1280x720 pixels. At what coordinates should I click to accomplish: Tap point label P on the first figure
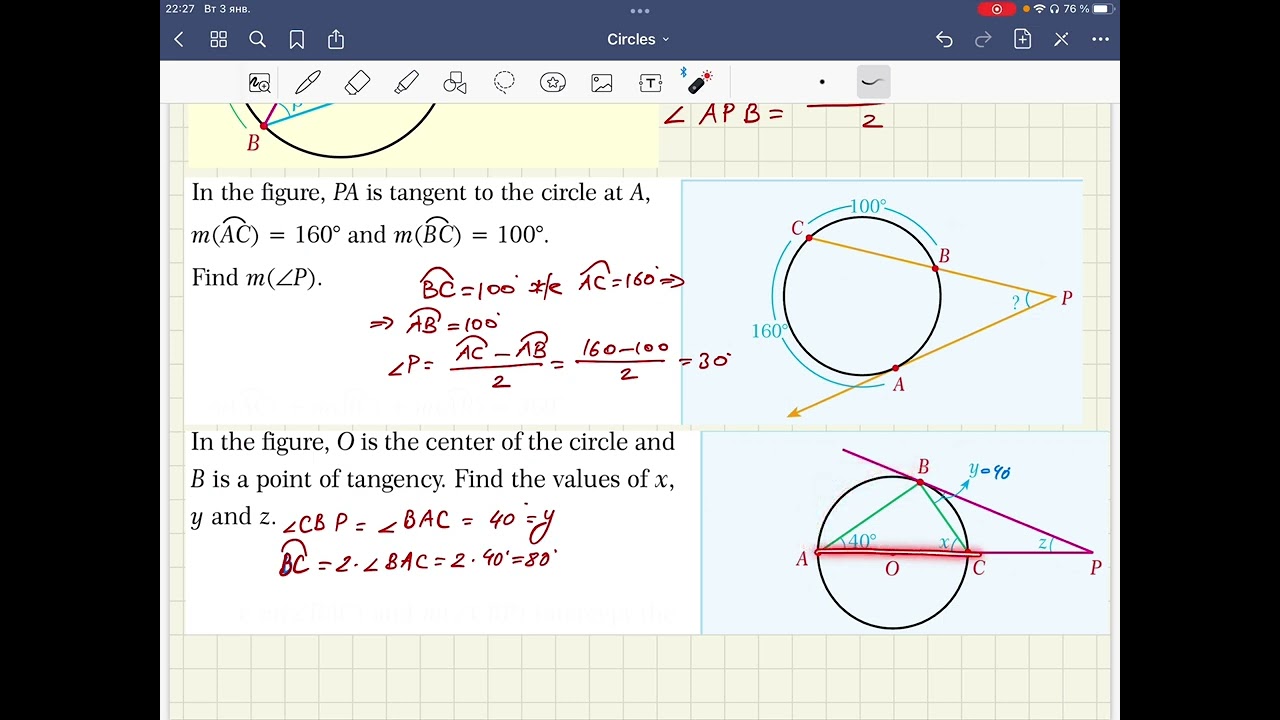[x=1067, y=298]
